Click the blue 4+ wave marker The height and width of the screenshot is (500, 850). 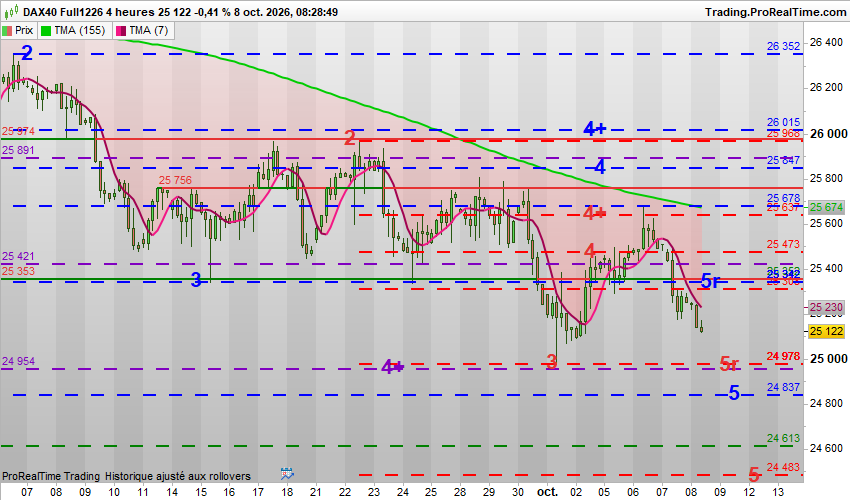(595, 129)
